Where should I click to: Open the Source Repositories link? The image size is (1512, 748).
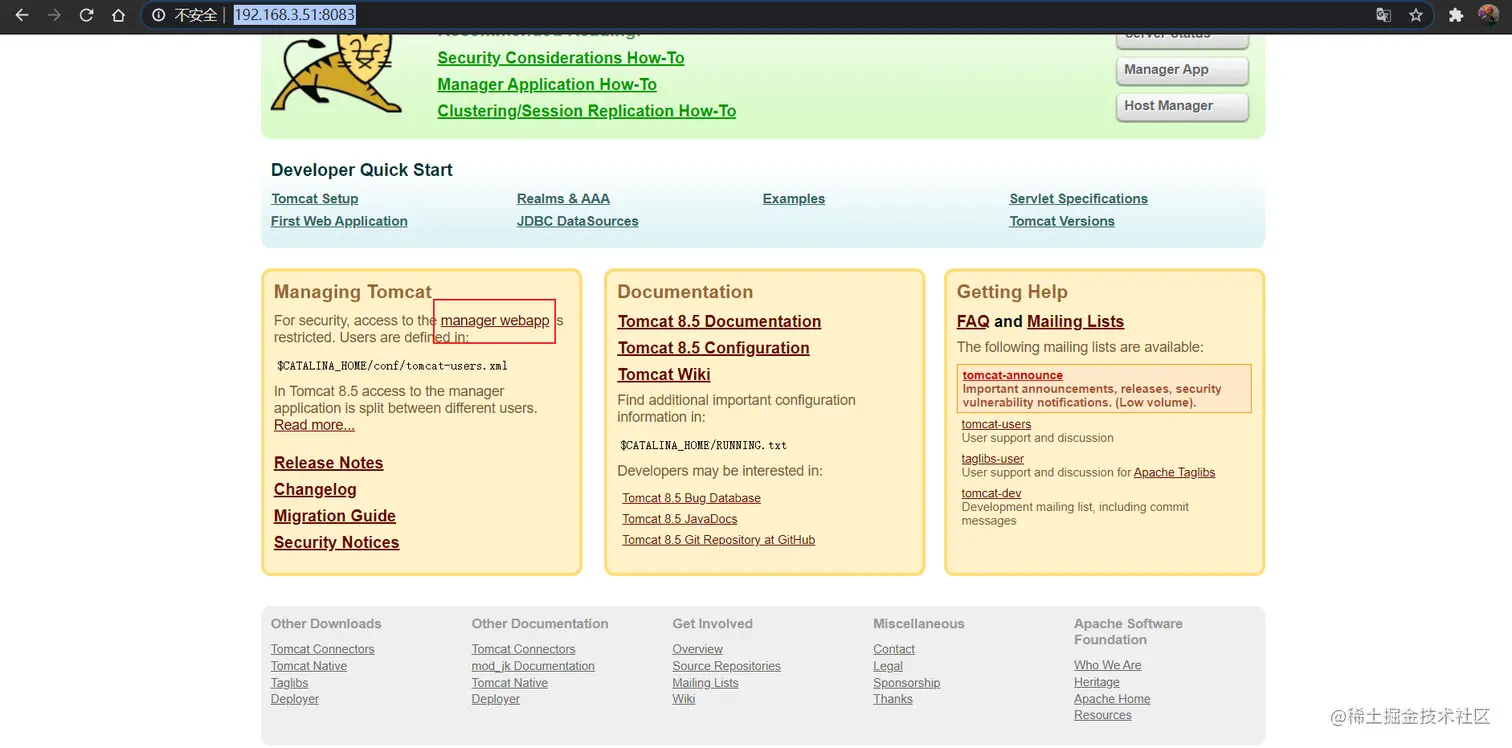coord(727,666)
